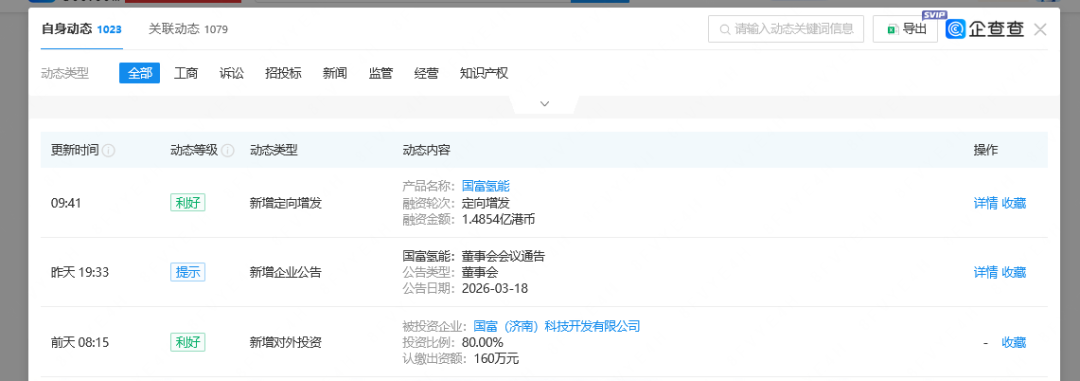This screenshot has height=381, width=1080.
Task: Select 全部 dynamic type filter
Action: tap(140, 73)
